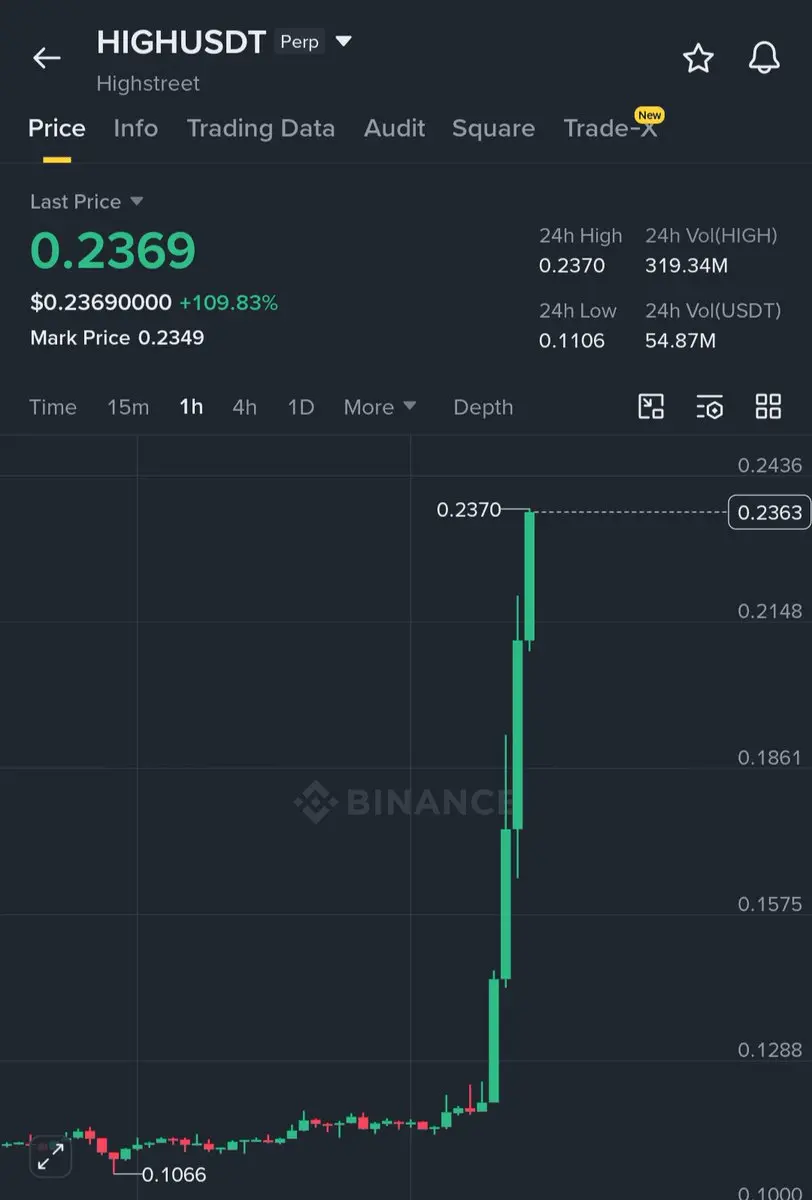The width and height of the screenshot is (812, 1200).
Task: Expand chart to fullscreen with arrows icon
Action: 50,1156
